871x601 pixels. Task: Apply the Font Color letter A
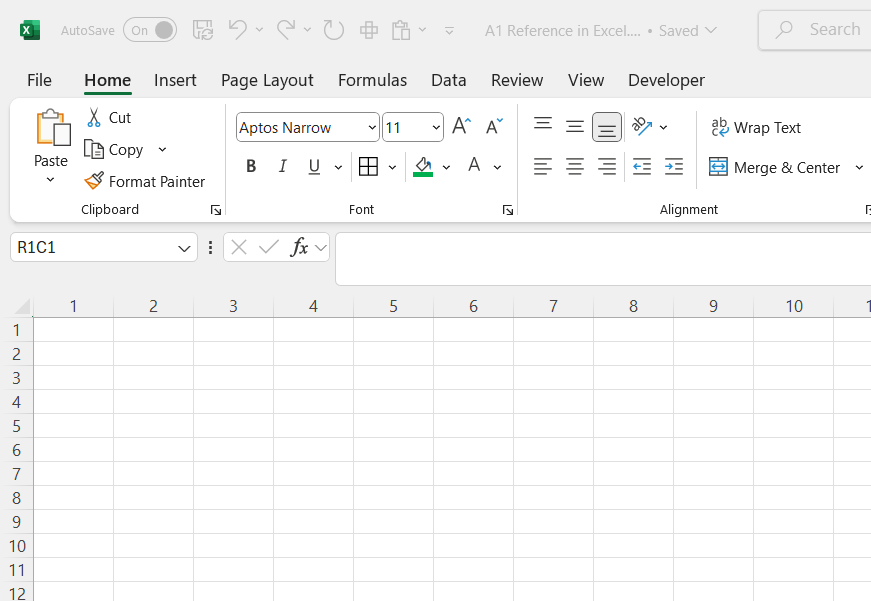(474, 165)
